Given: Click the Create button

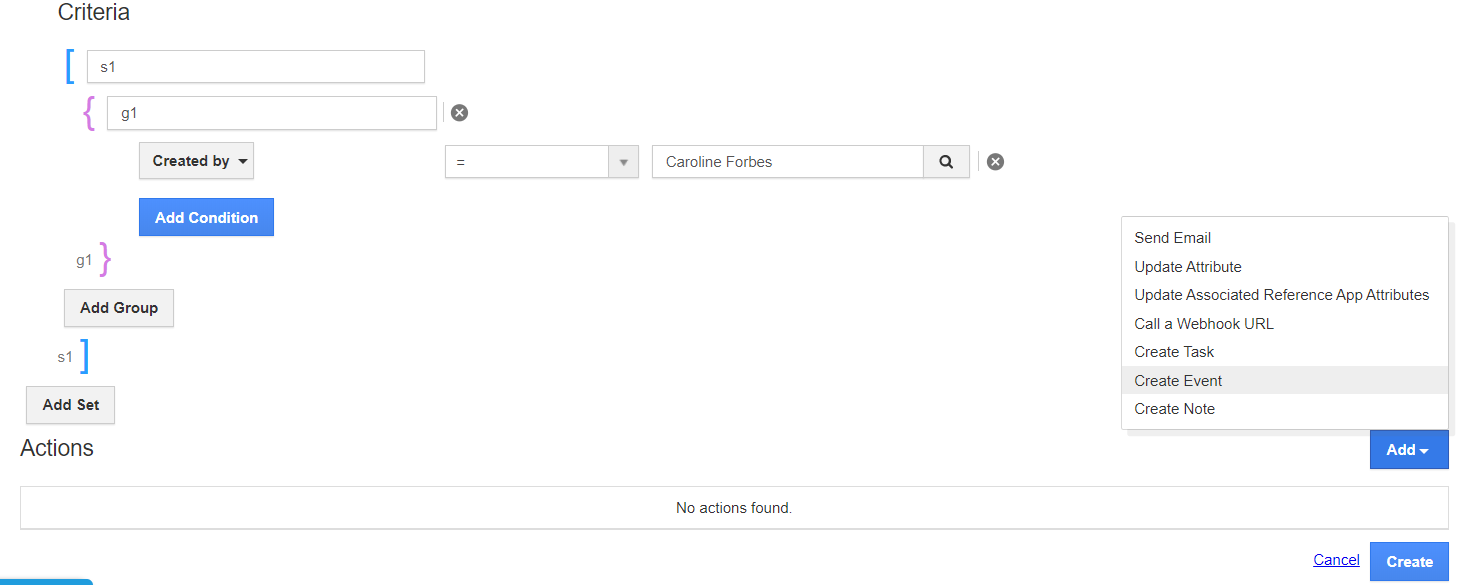Looking at the screenshot, I should pos(1409,562).
